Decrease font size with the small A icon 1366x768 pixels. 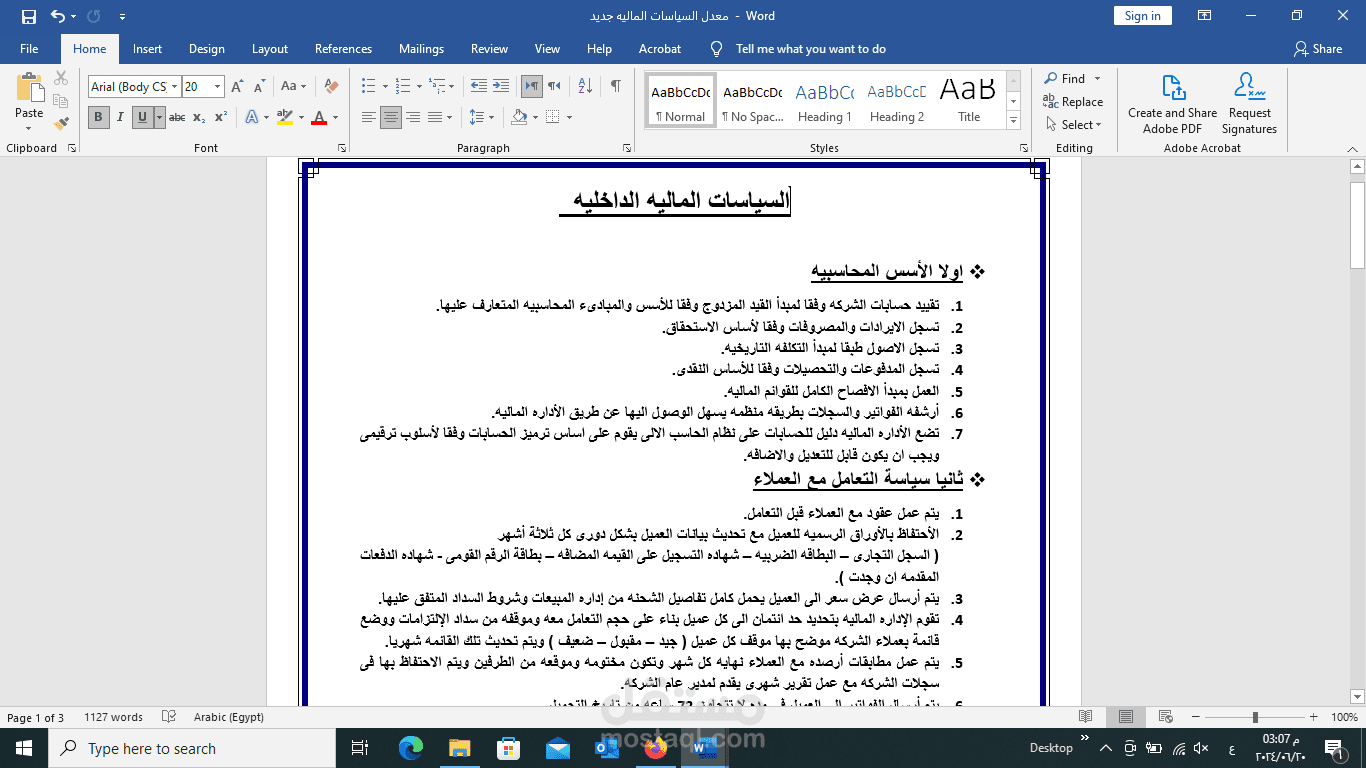(260, 87)
